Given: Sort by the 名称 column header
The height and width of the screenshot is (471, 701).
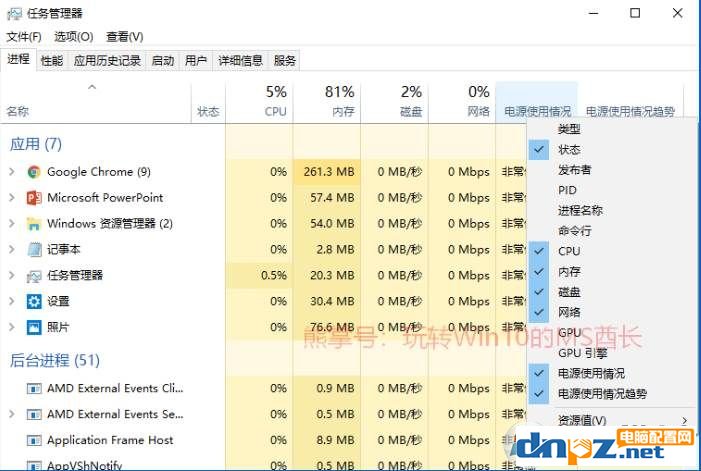Looking at the screenshot, I should [97, 103].
